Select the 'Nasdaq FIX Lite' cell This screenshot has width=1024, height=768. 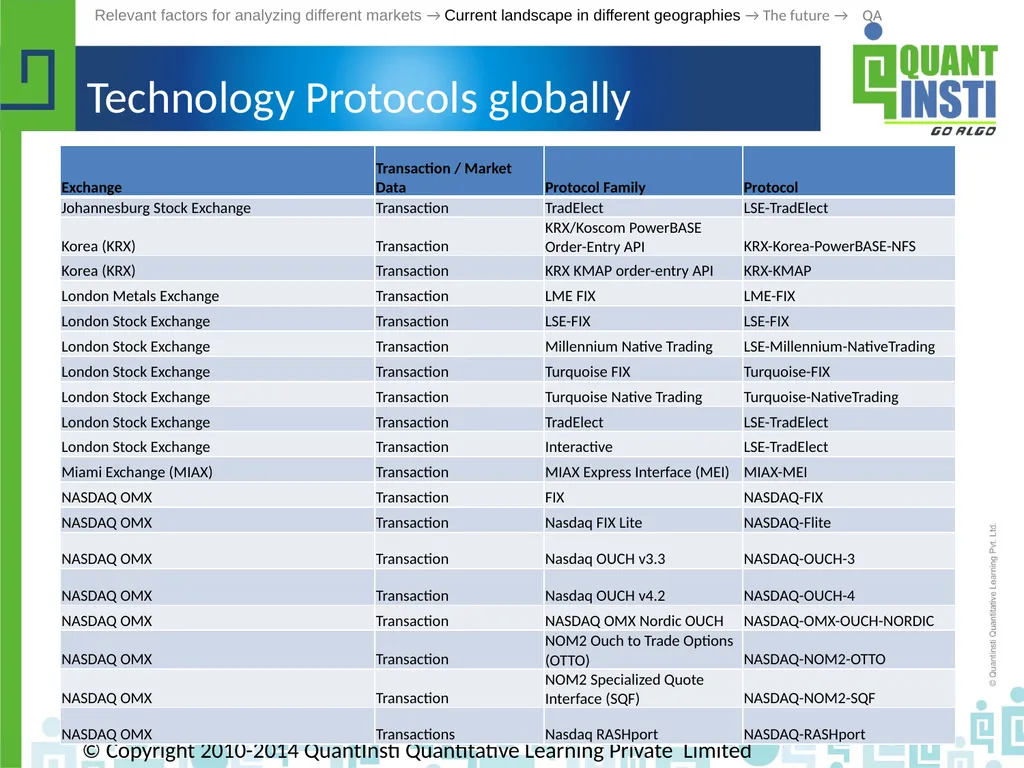click(643, 522)
